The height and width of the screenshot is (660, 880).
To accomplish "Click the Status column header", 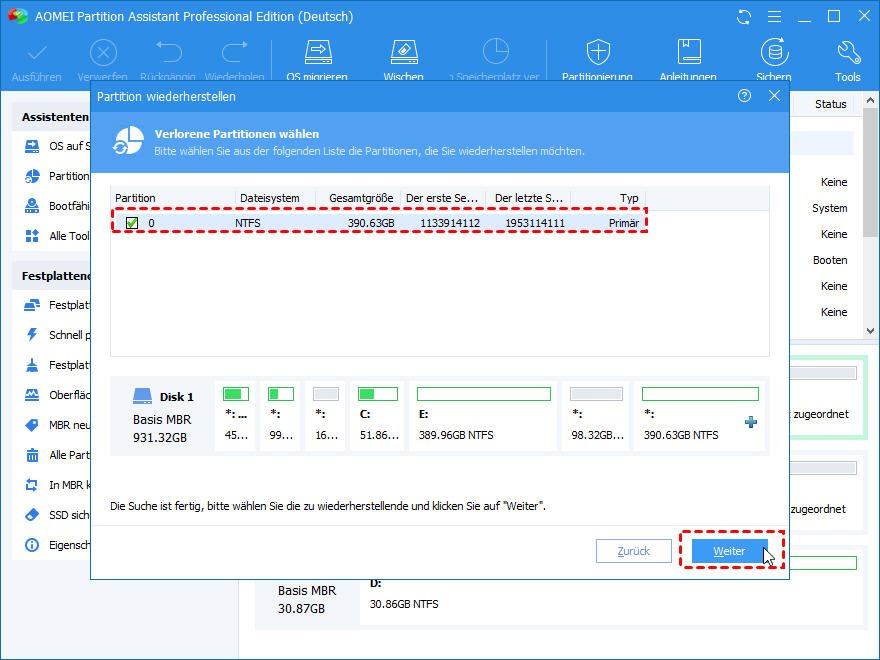I will [830, 104].
